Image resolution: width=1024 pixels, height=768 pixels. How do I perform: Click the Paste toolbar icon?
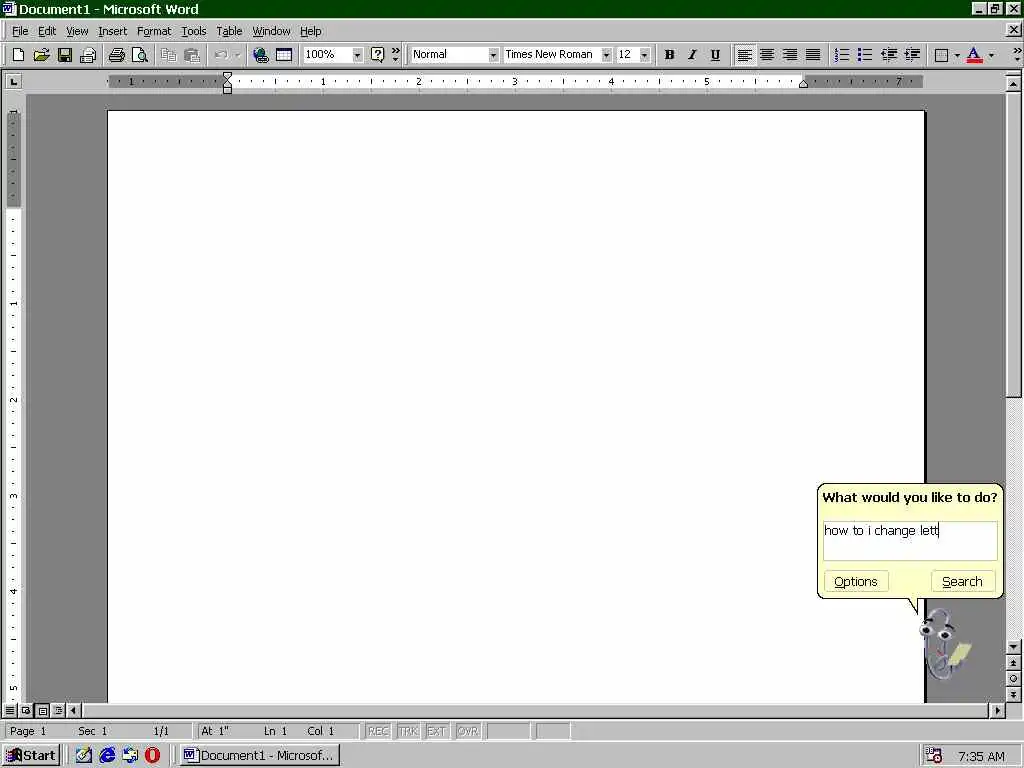(x=191, y=55)
